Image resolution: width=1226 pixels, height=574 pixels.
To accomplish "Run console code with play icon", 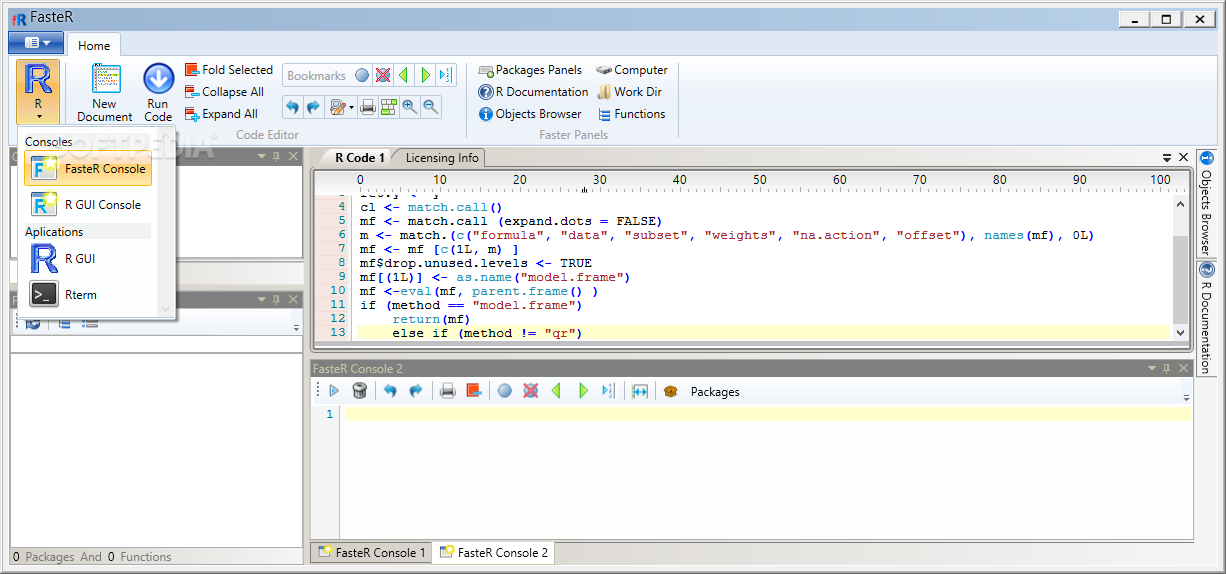I will (x=334, y=391).
